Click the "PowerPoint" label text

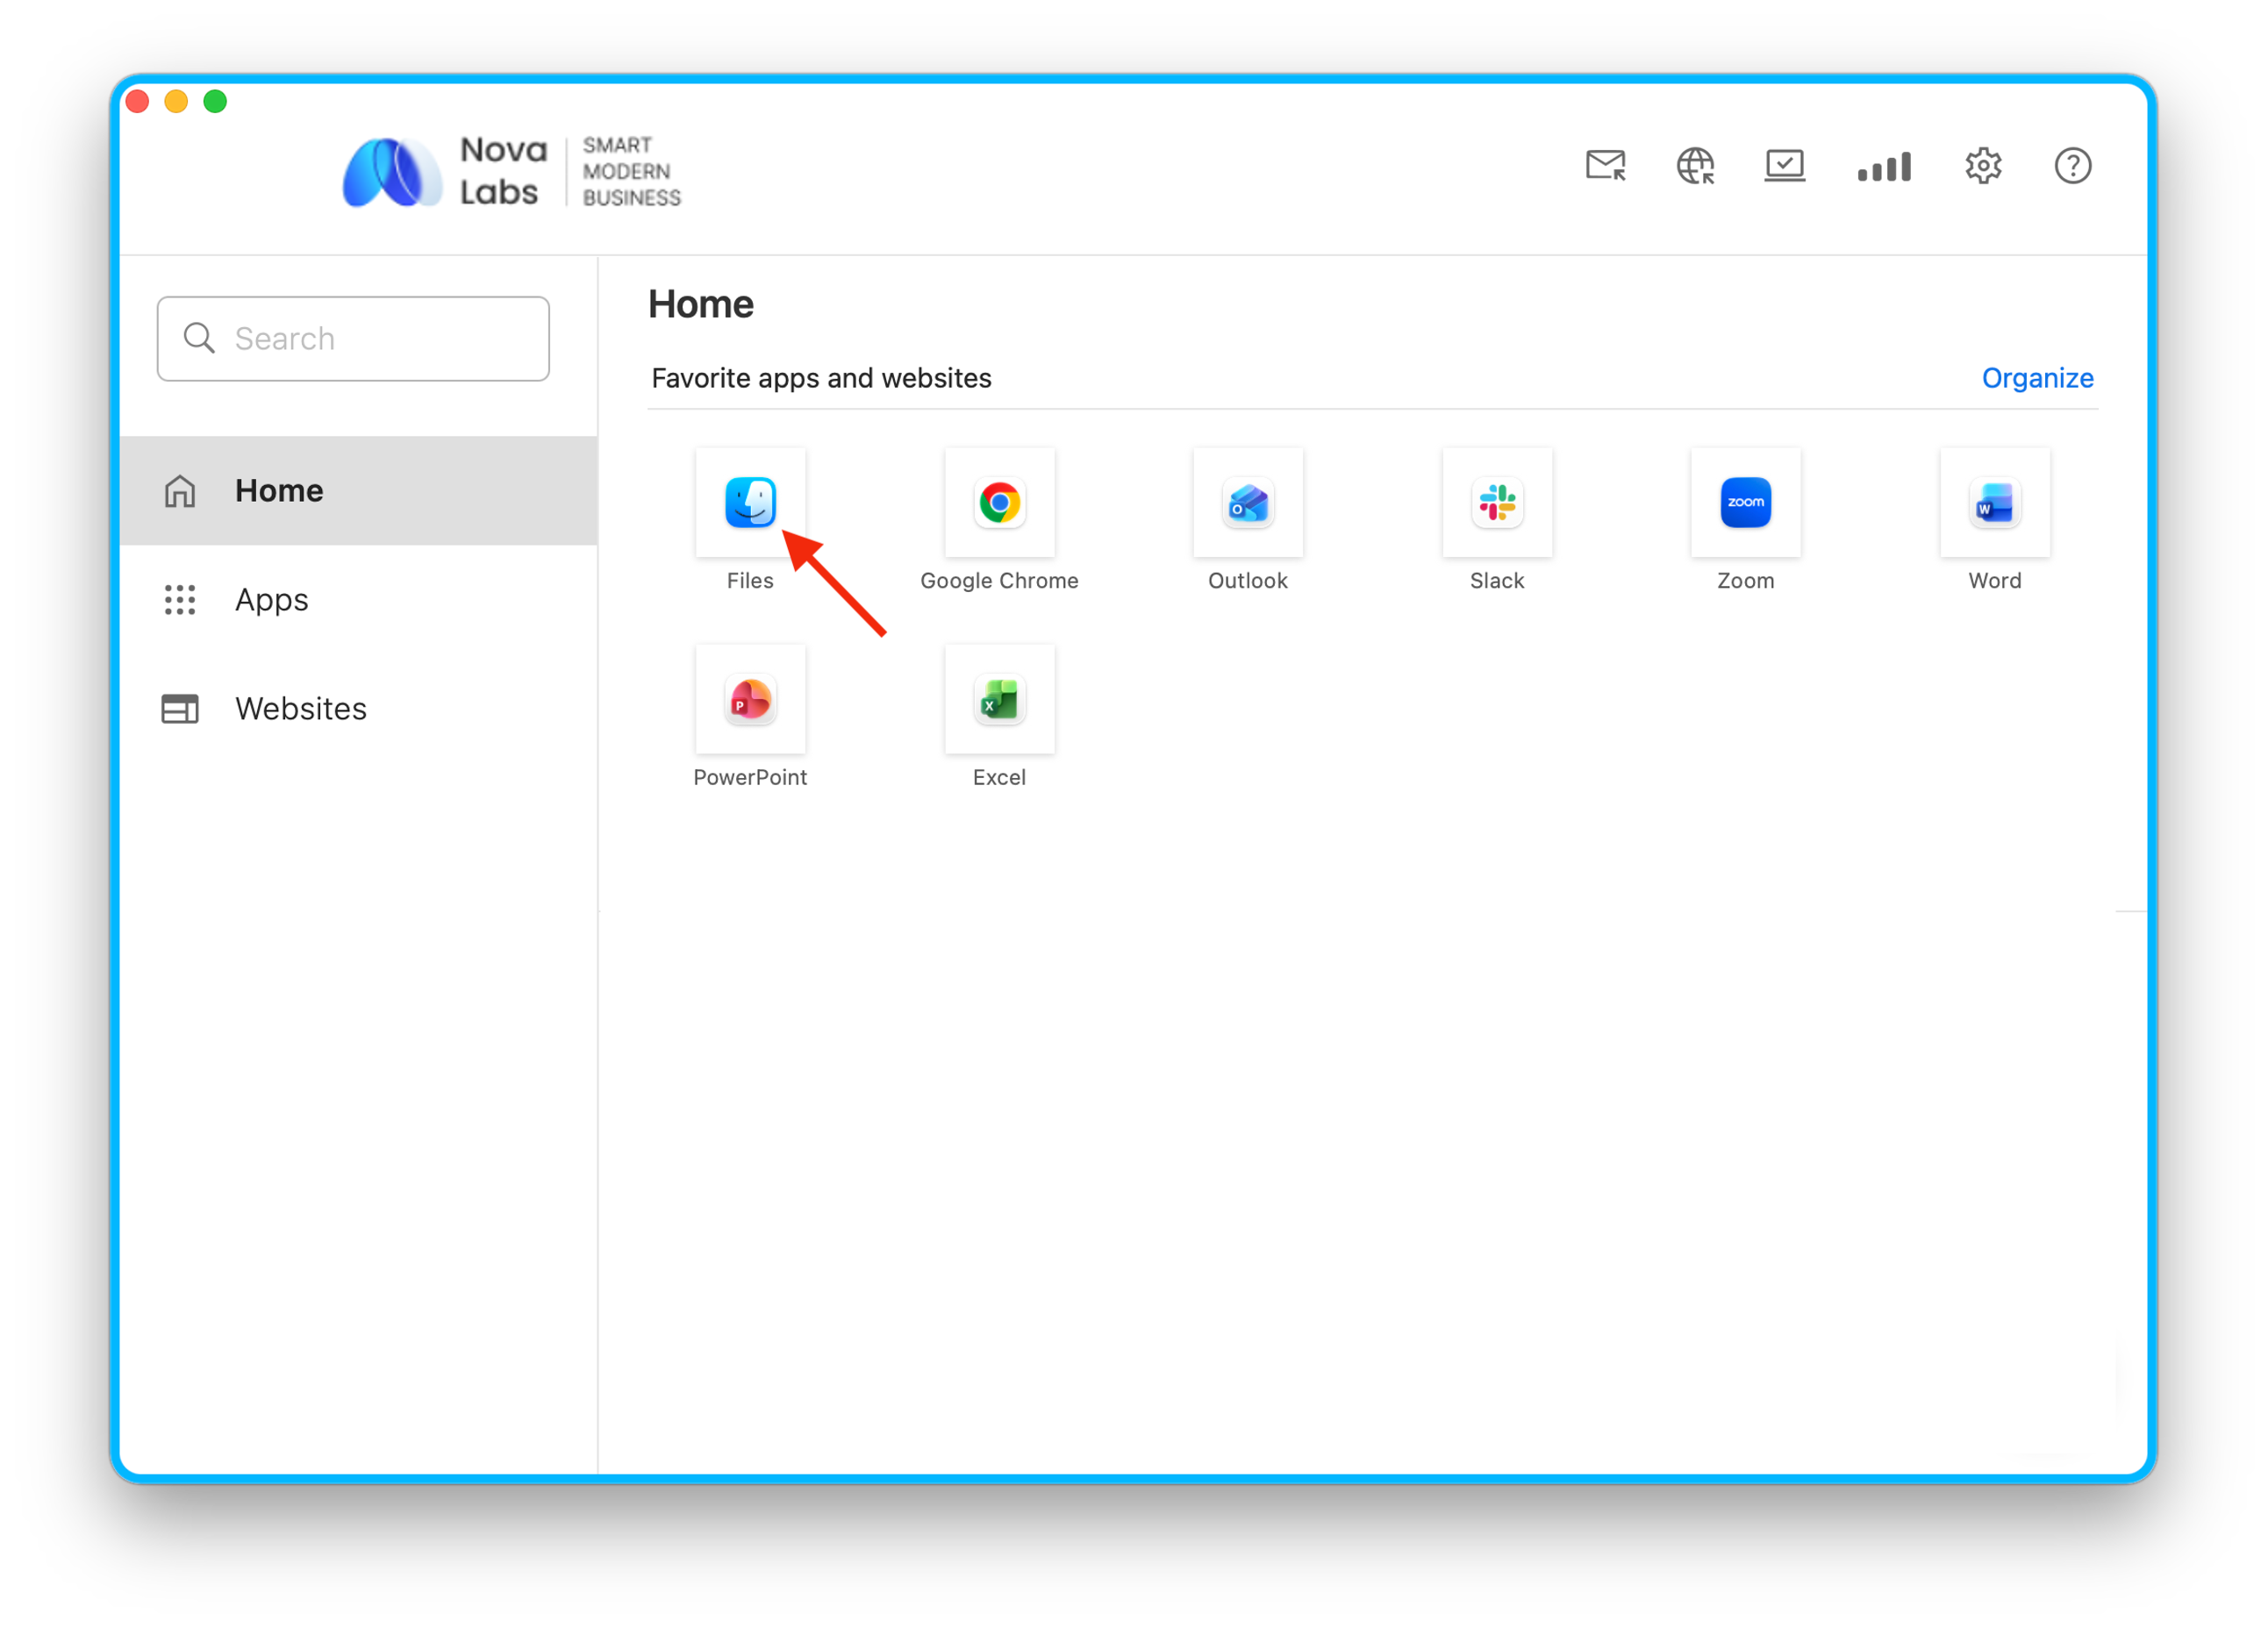tap(750, 777)
